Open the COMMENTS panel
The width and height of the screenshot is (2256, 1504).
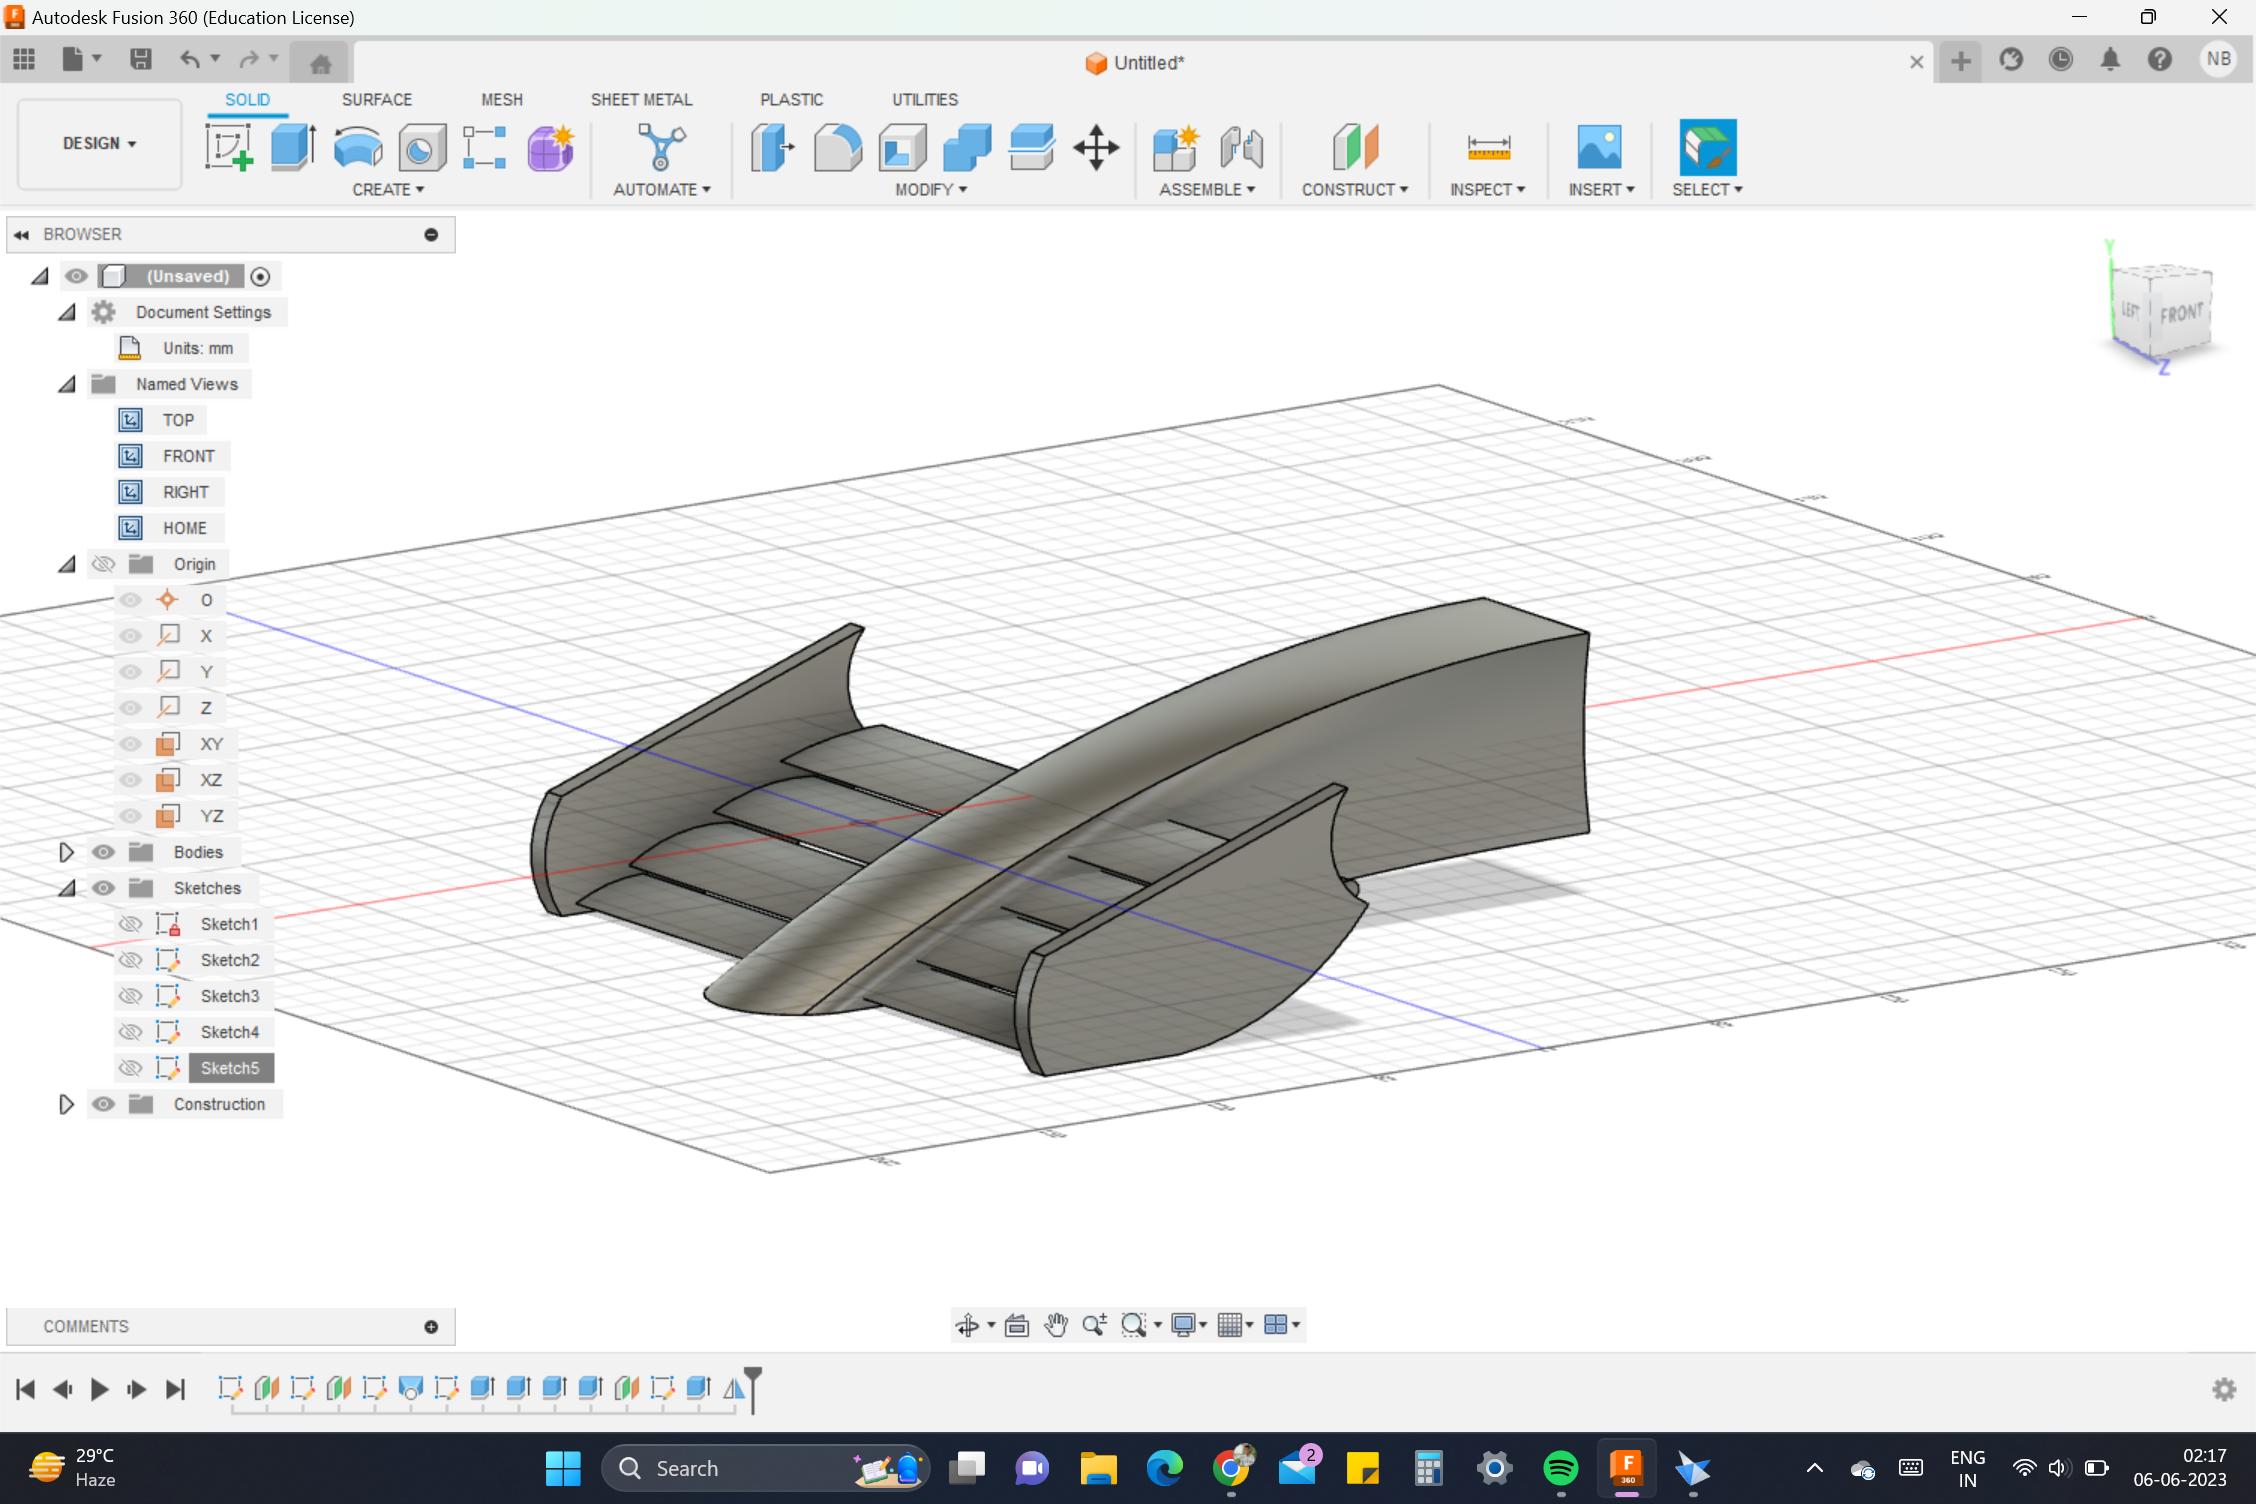[86, 1326]
